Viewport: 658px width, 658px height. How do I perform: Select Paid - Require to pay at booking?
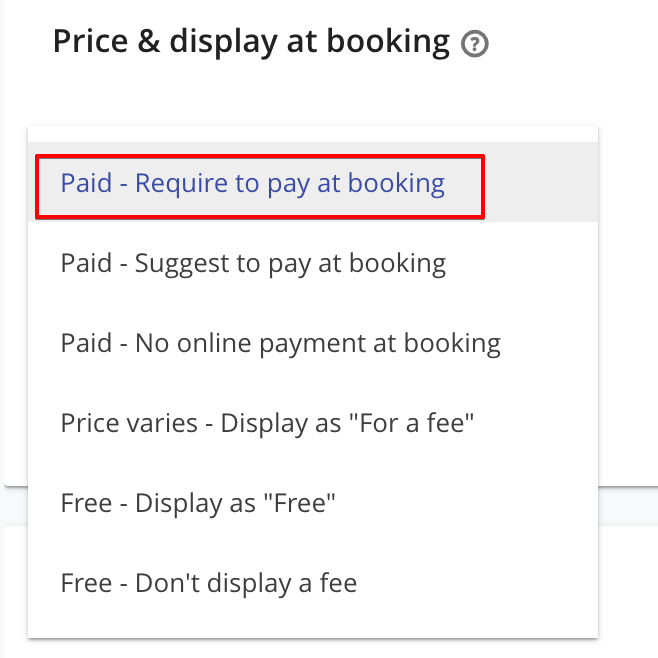(x=313, y=182)
